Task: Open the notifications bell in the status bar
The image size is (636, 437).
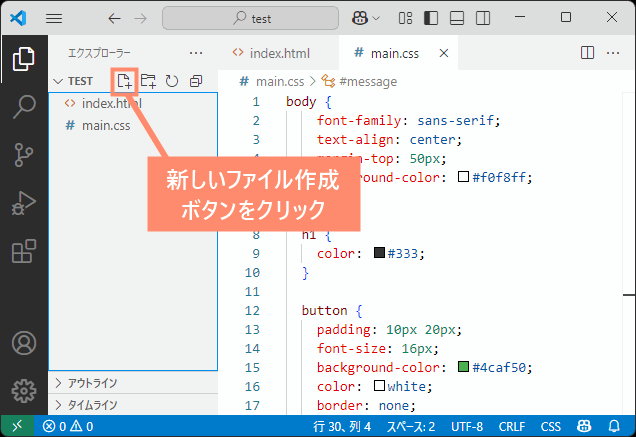Action: [x=614, y=426]
